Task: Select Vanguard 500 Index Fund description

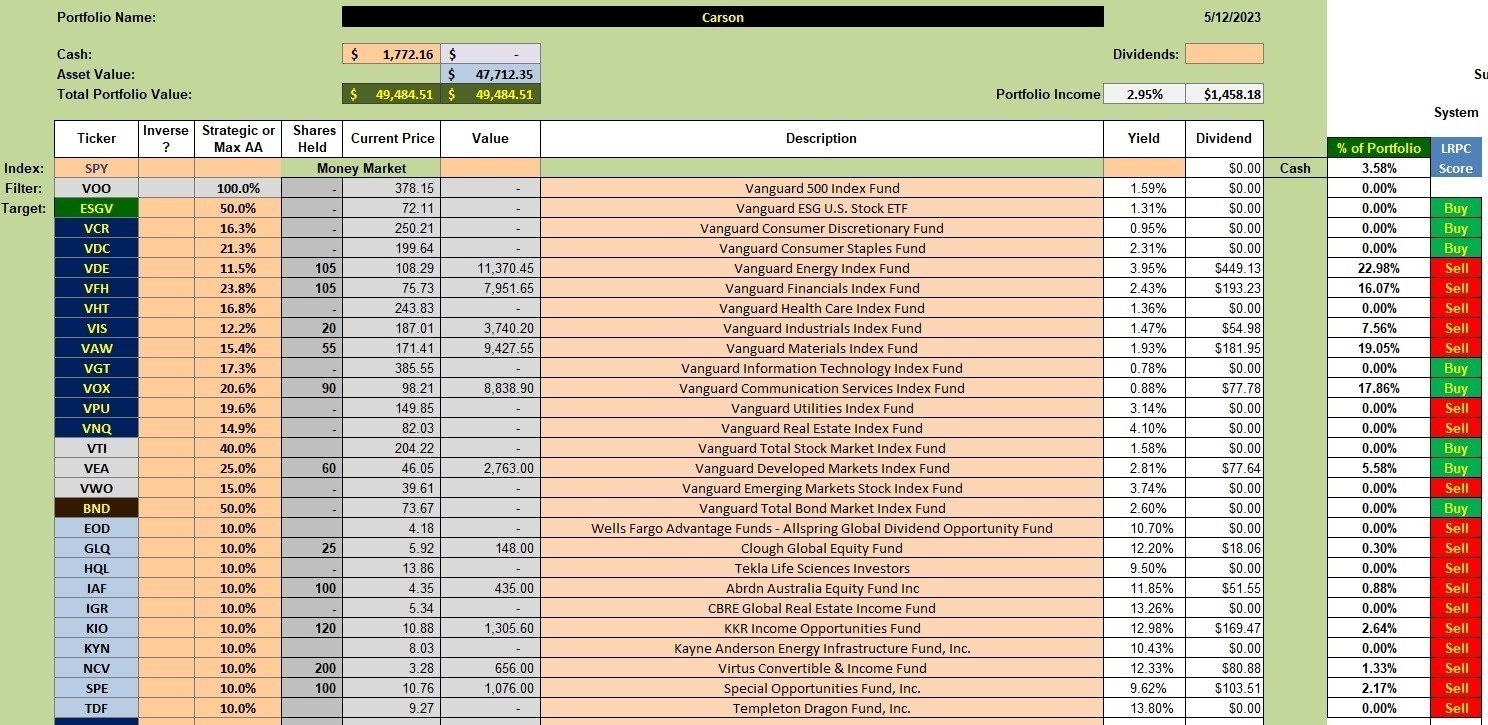Action: point(821,188)
